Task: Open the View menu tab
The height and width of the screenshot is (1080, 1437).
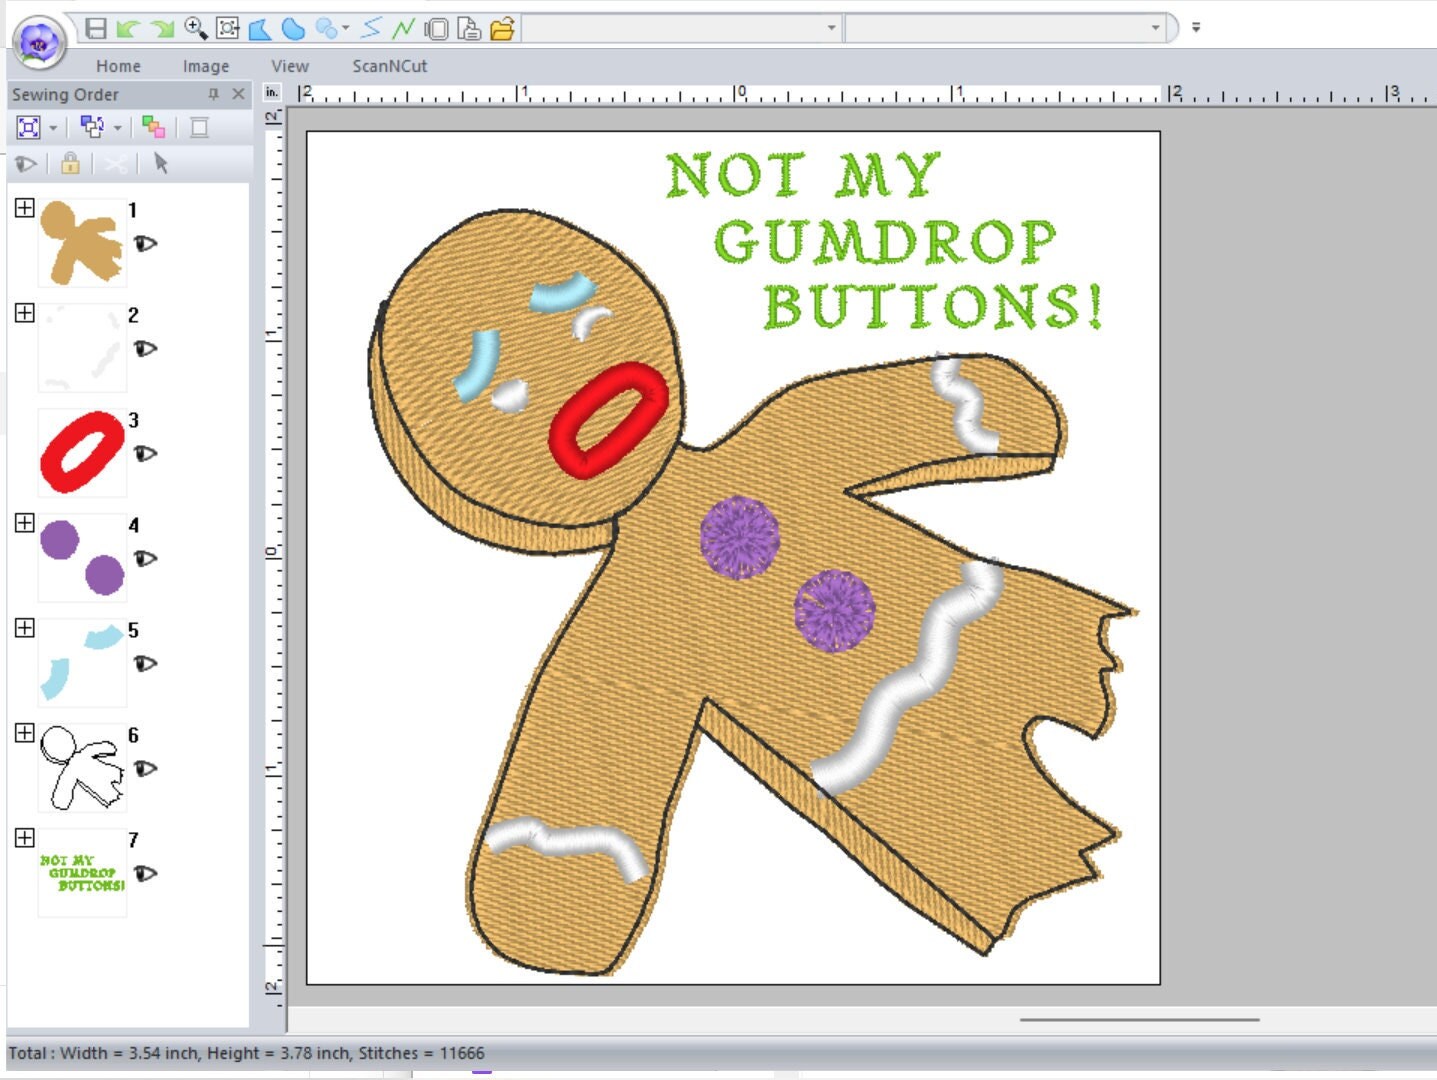Action: tap(289, 66)
